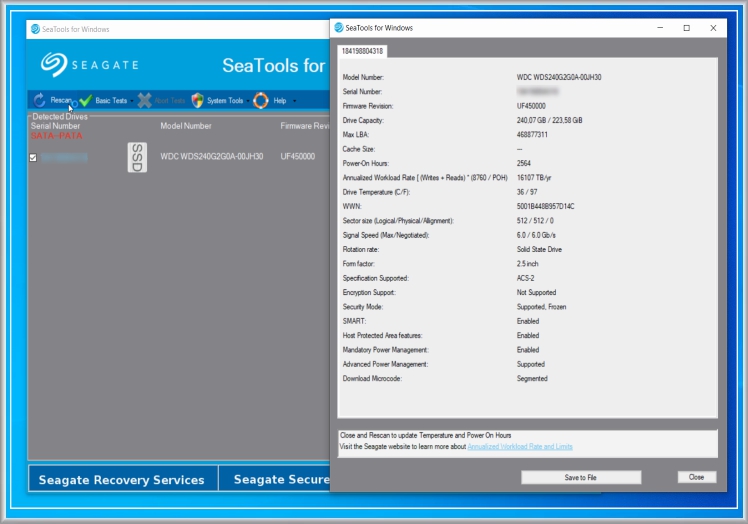Toggle the detected drive checkbox
Image resolution: width=748 pixels, height=524 pixels.
33,157
